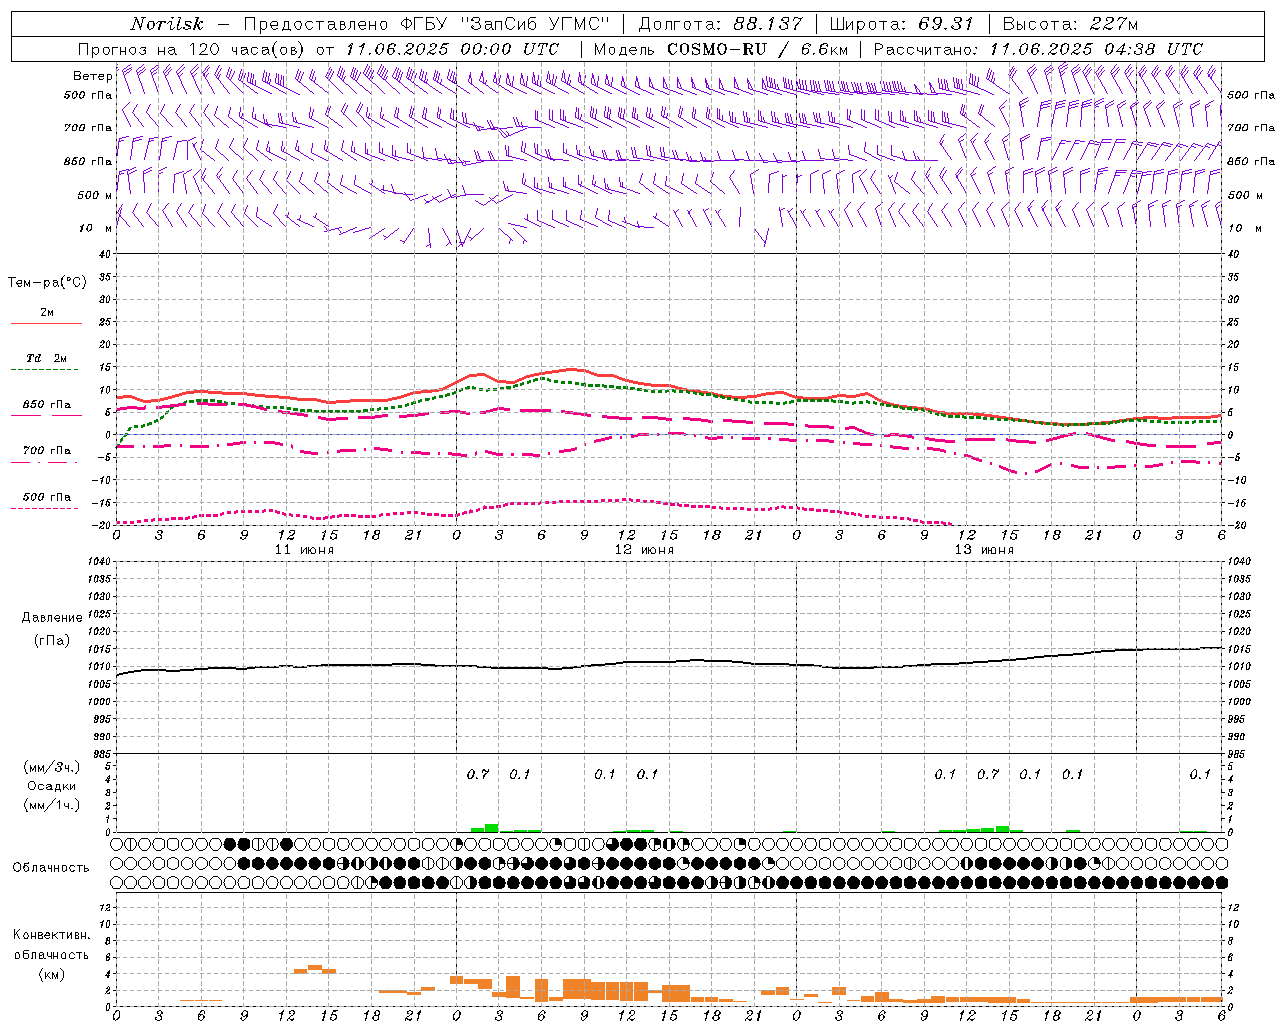The width and height of the screenshot is (1280, 1024).
Task: Click the Долгота: 88.137 value
Action: click(x=720, y=24)
